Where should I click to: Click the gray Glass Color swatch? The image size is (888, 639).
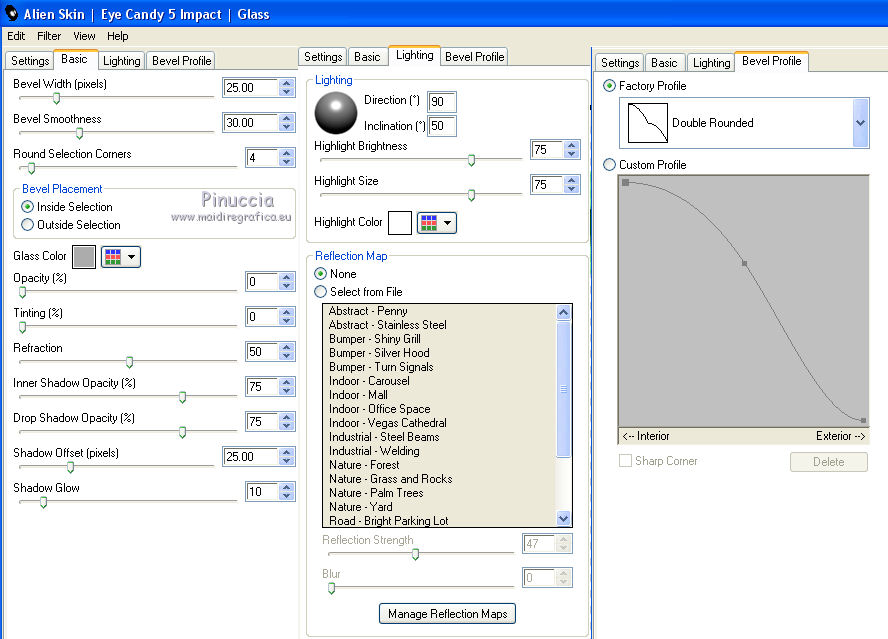tap(84, 257)
